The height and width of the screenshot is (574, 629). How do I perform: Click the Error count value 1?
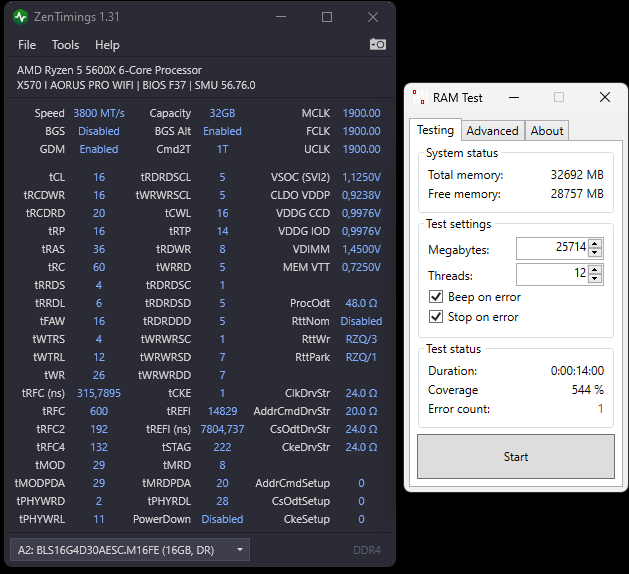(x=600, y=409)
